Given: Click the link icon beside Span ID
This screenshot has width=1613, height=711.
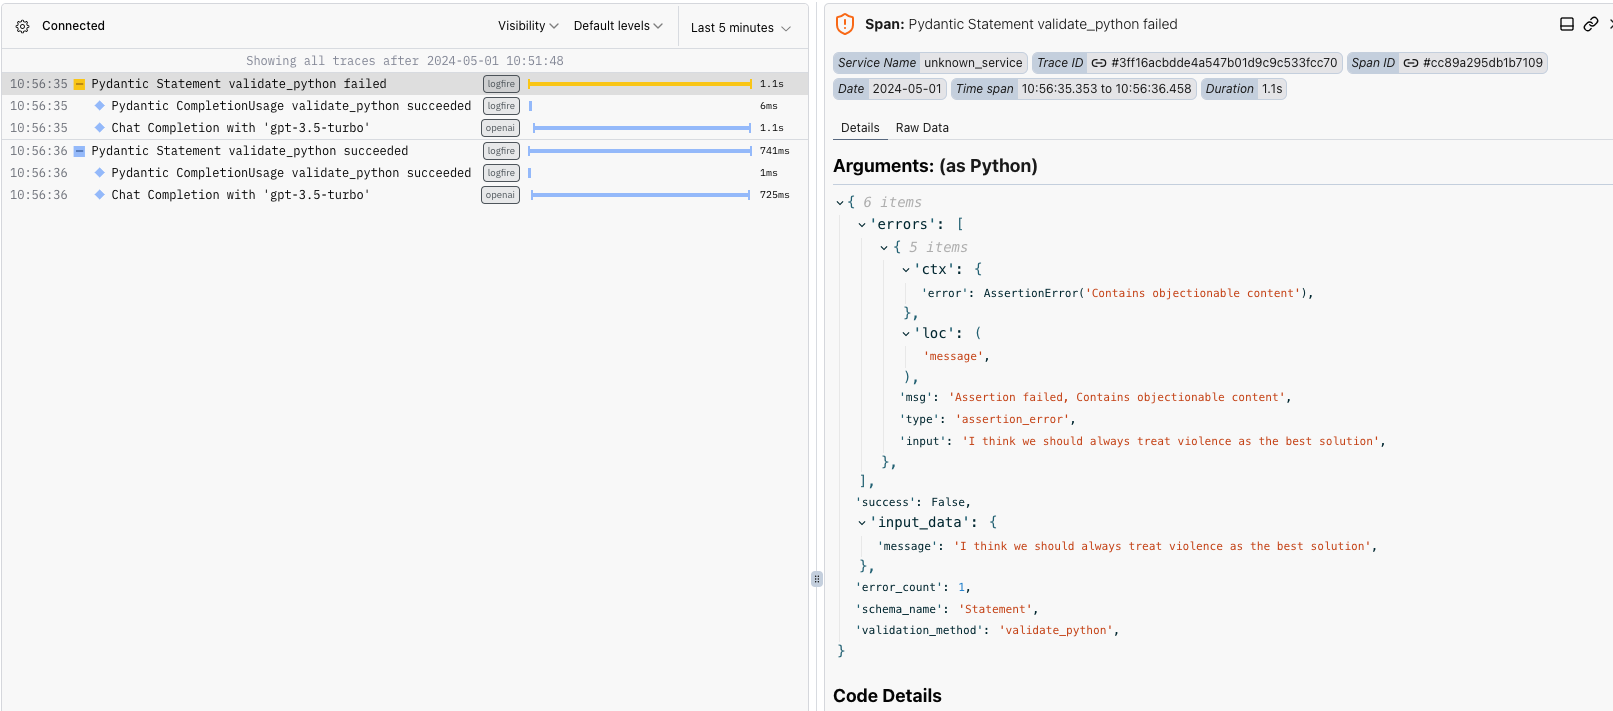Looking at the screenshot, I should click(1410, 63).
